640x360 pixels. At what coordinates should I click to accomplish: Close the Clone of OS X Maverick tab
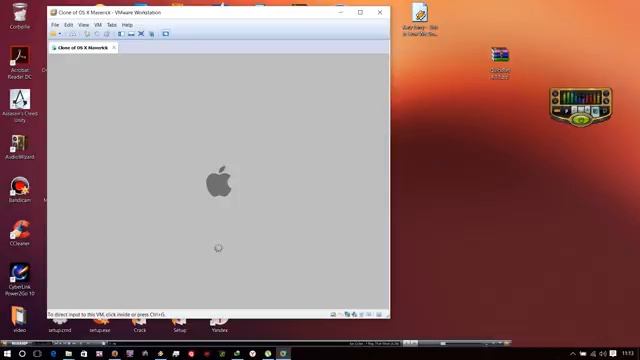point(114,48)
